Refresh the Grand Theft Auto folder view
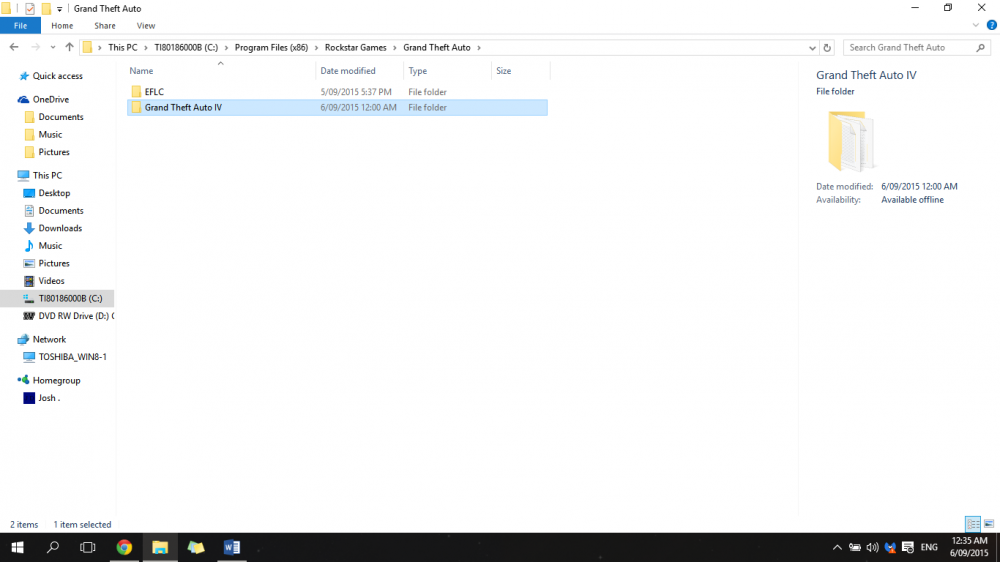The height and width of the screenshot is (562, 1000). [827, 48]
